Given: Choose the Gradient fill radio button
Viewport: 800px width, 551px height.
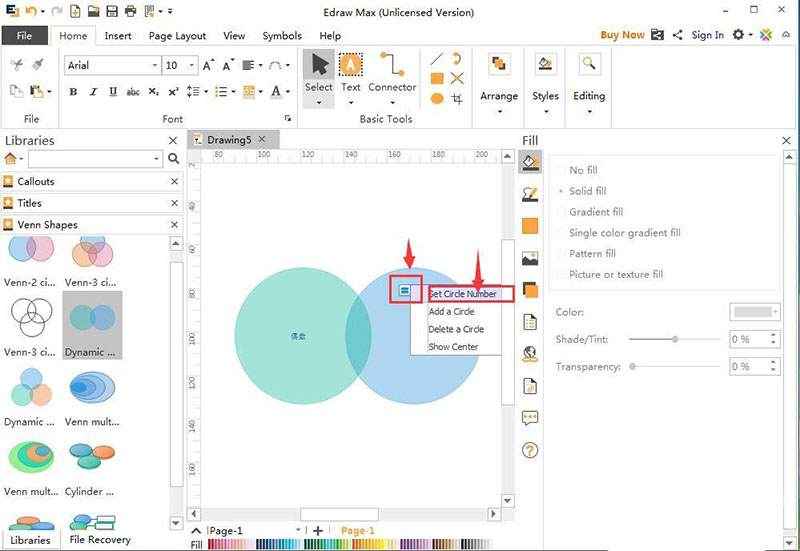Looking at the screenshot, I should [x=562, y=212].
